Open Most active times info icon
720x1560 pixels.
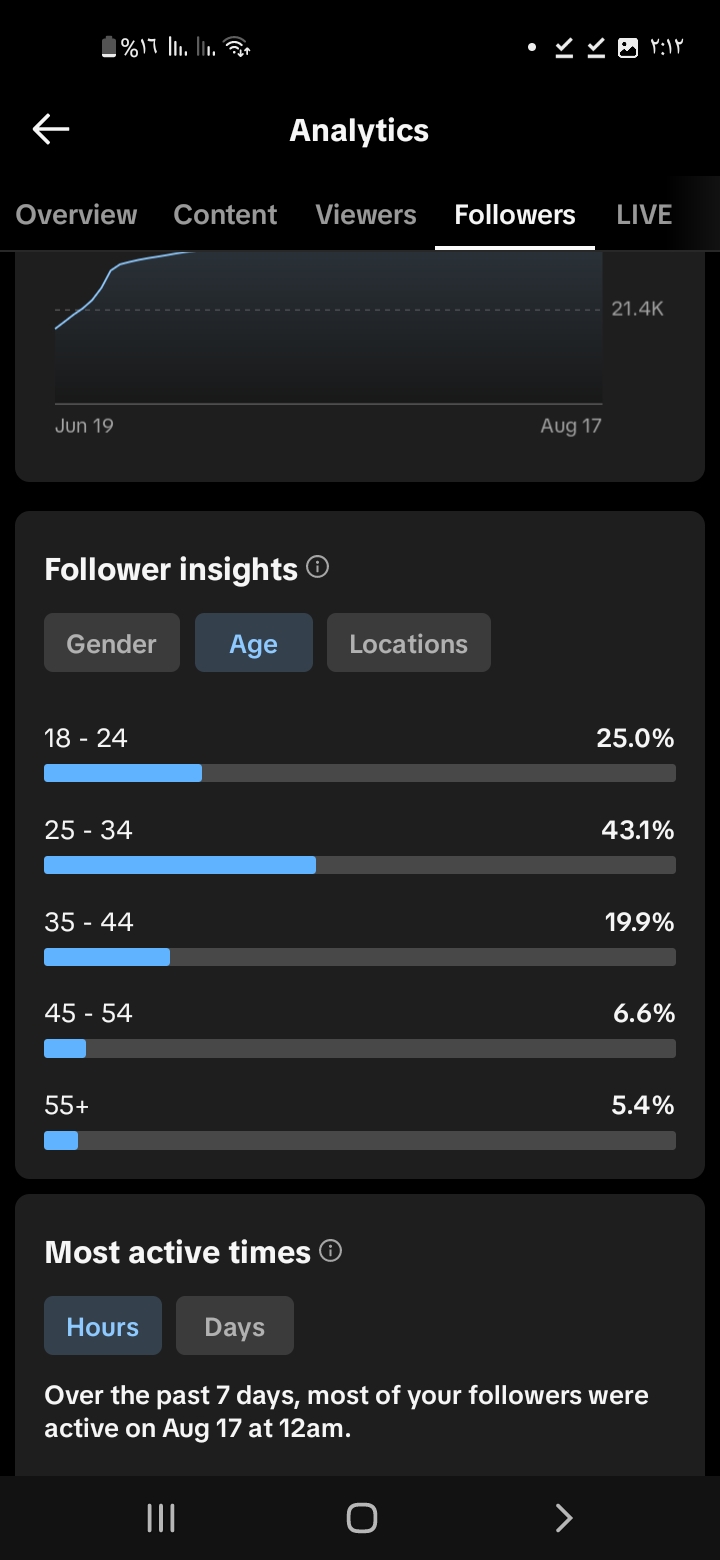[331, 1251]
